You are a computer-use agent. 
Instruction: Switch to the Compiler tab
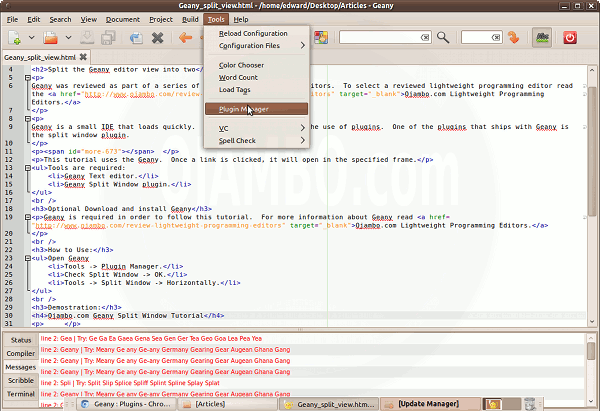coord(21,353)
